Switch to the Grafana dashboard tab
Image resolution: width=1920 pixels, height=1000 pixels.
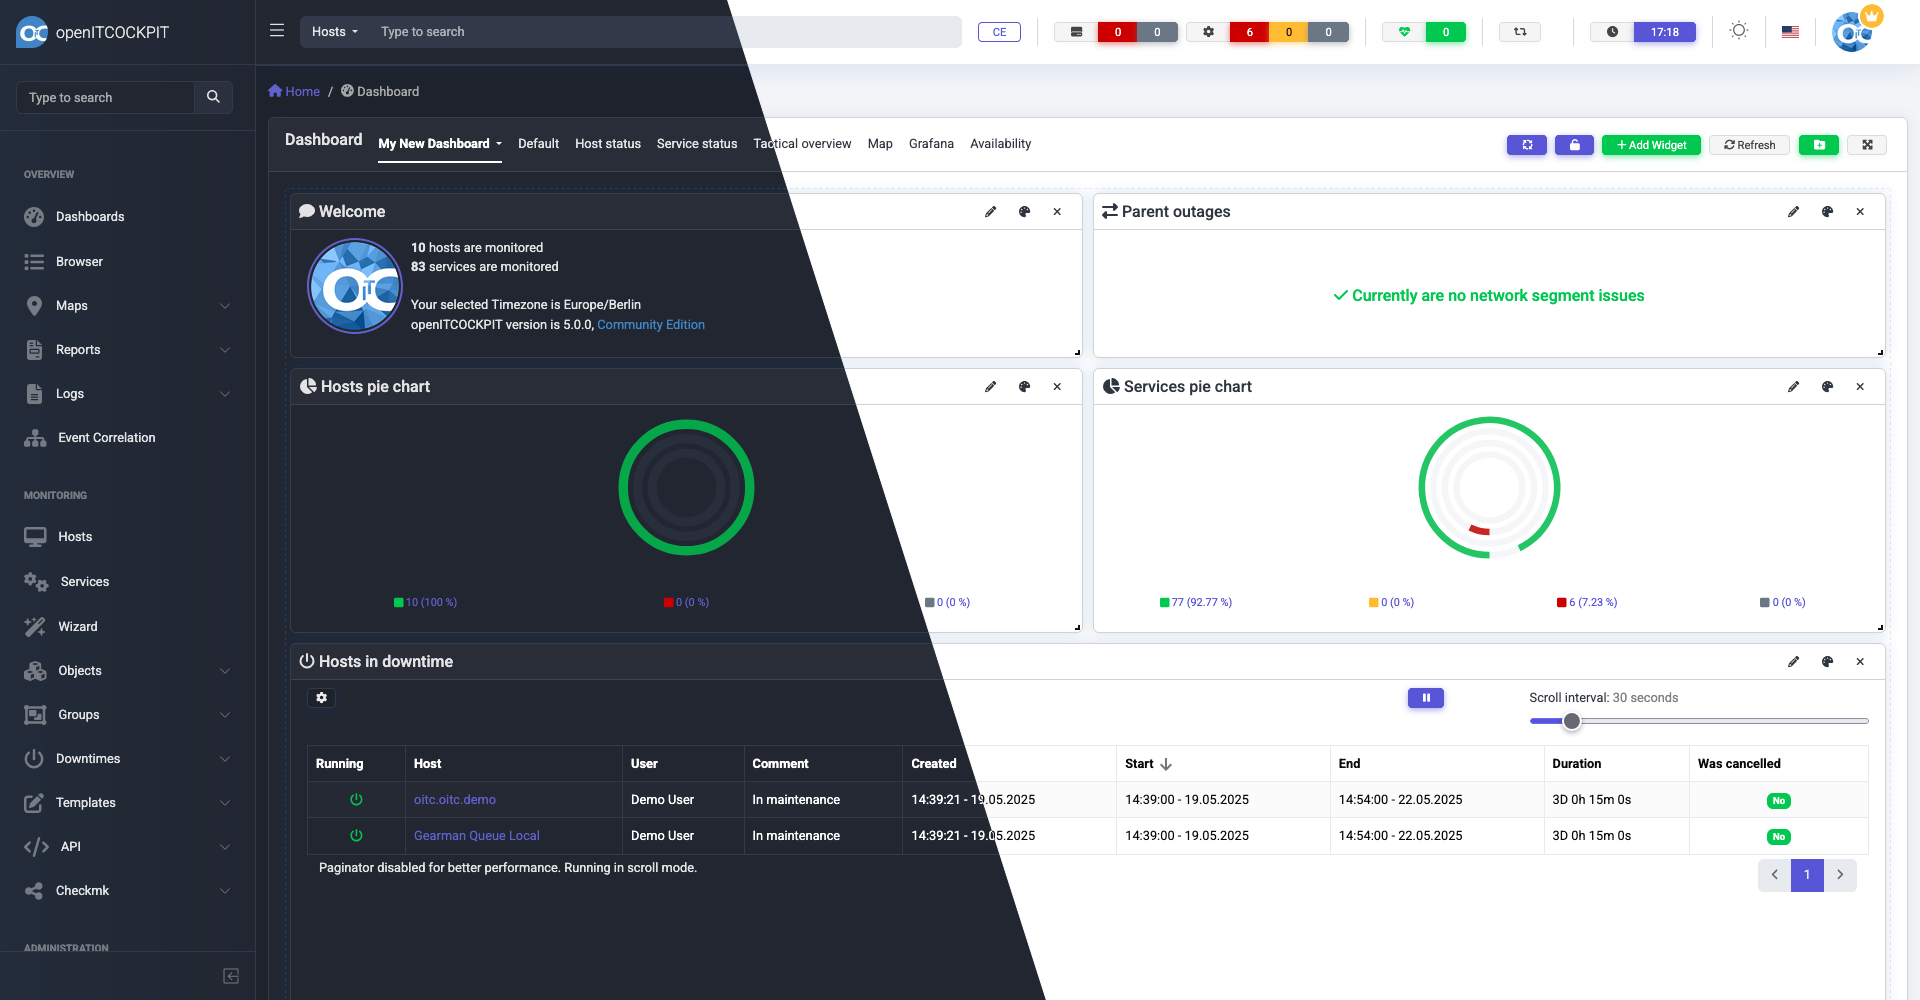(x=931, y=144)
